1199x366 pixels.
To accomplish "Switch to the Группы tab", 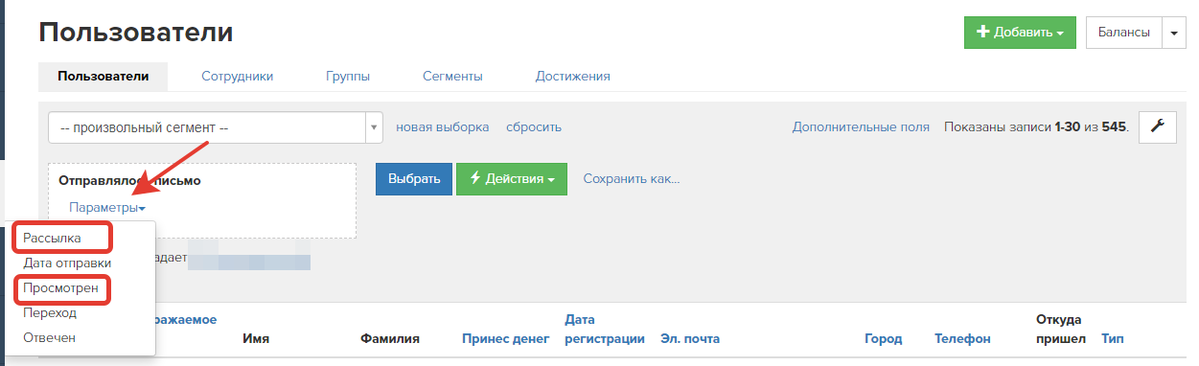I will pos(348,76).
